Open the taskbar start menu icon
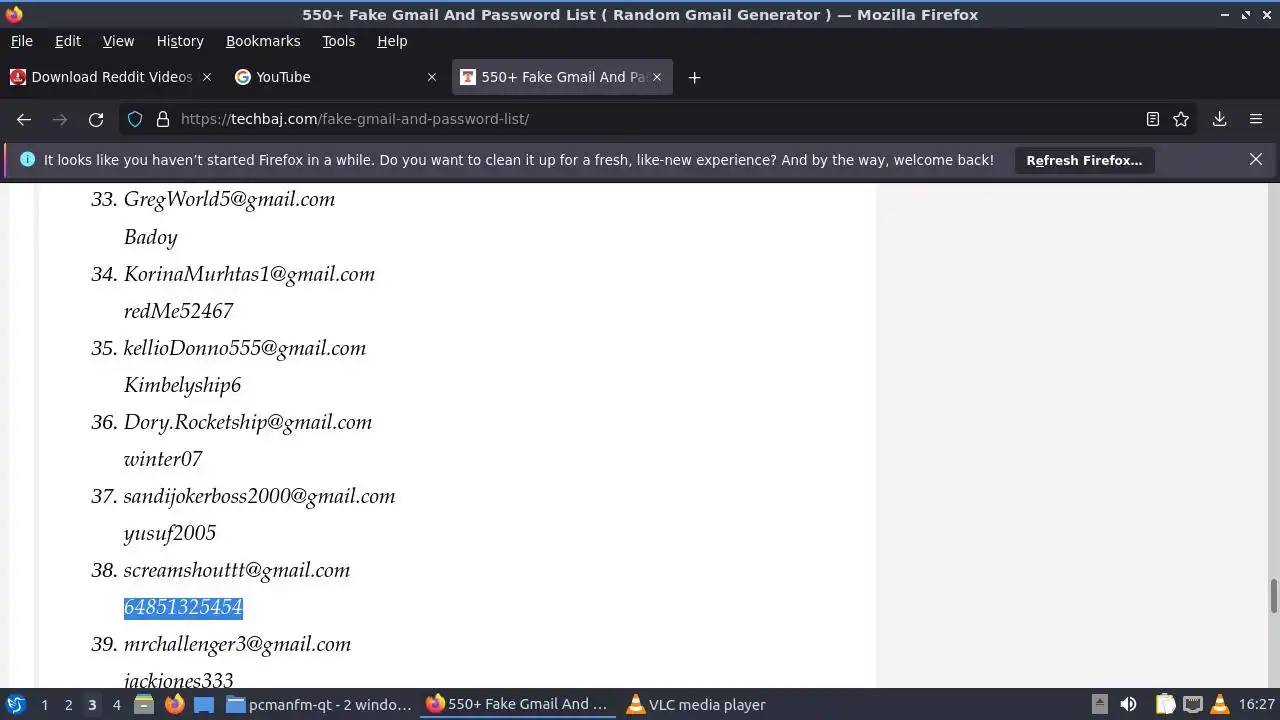 [x=15, y=704]
